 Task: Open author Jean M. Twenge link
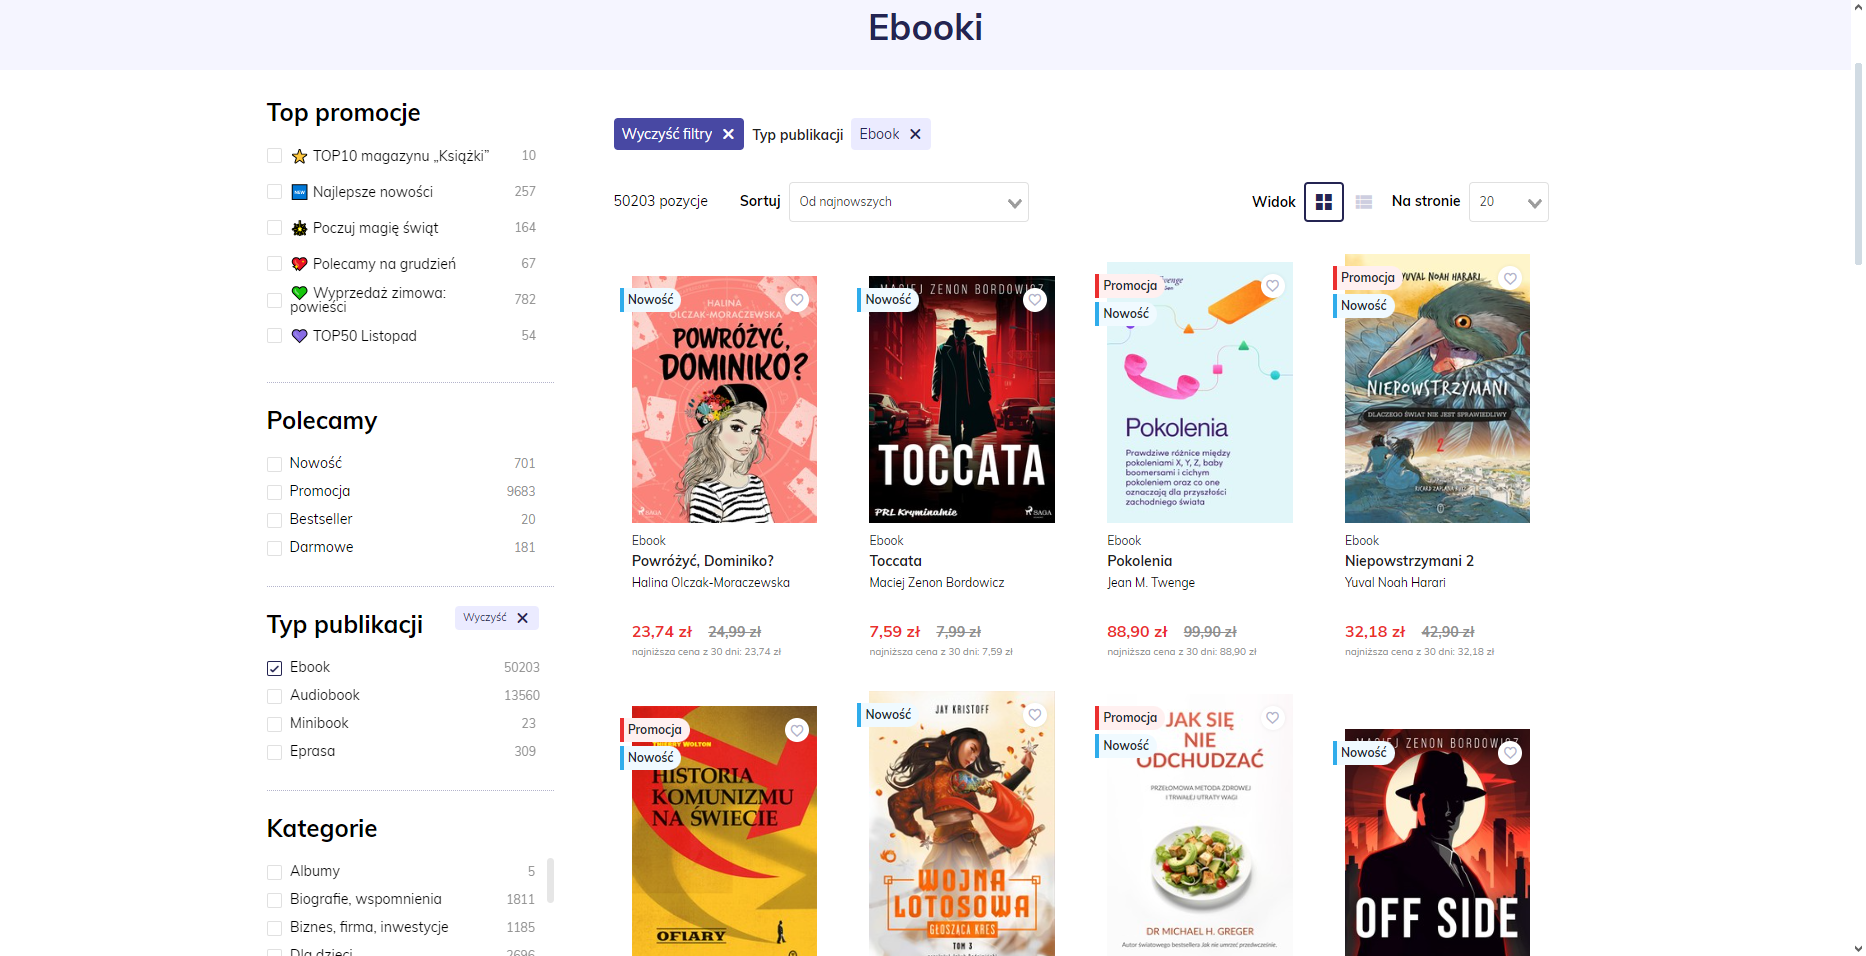click(1151, 583)
